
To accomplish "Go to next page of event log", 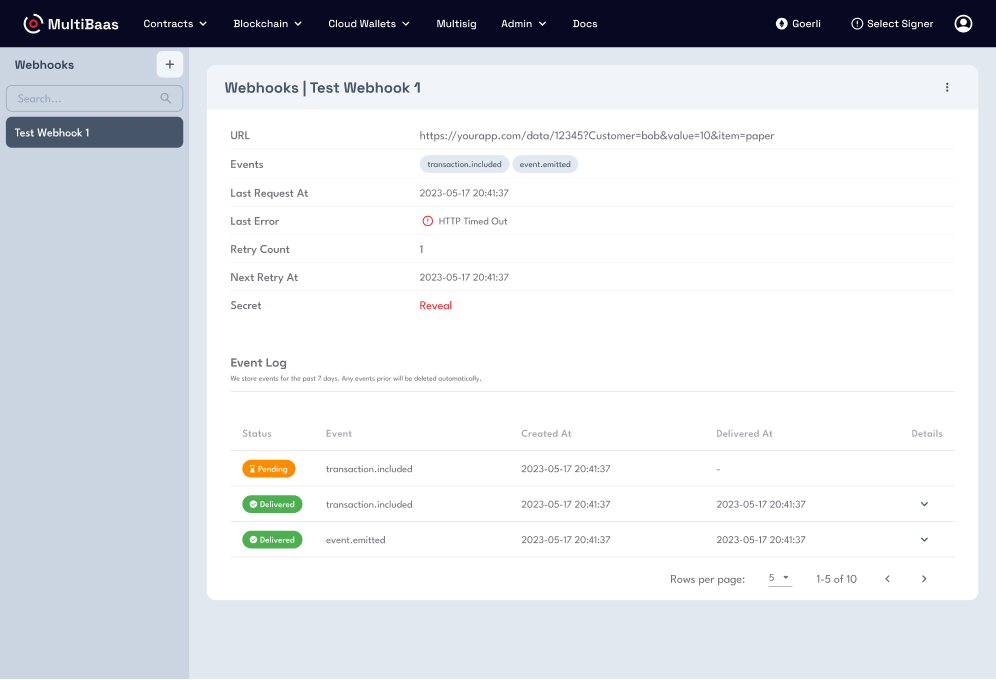I will point(924,579).
